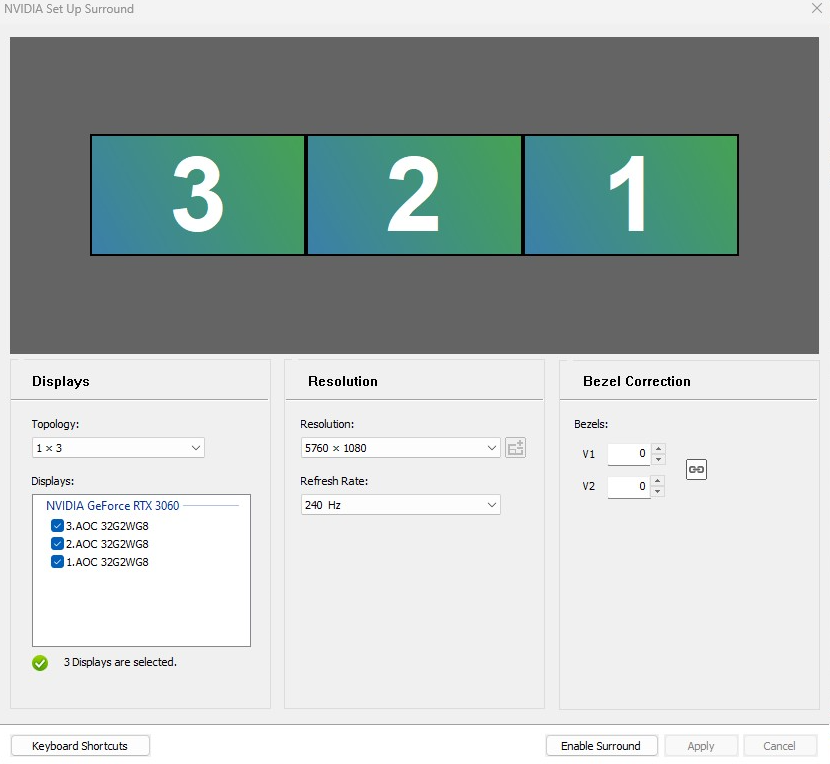The height and width of the screenshot is (764, 830).
Task: Uncheck display 1.AOC 32G2WG8
Action: point(57,561)
